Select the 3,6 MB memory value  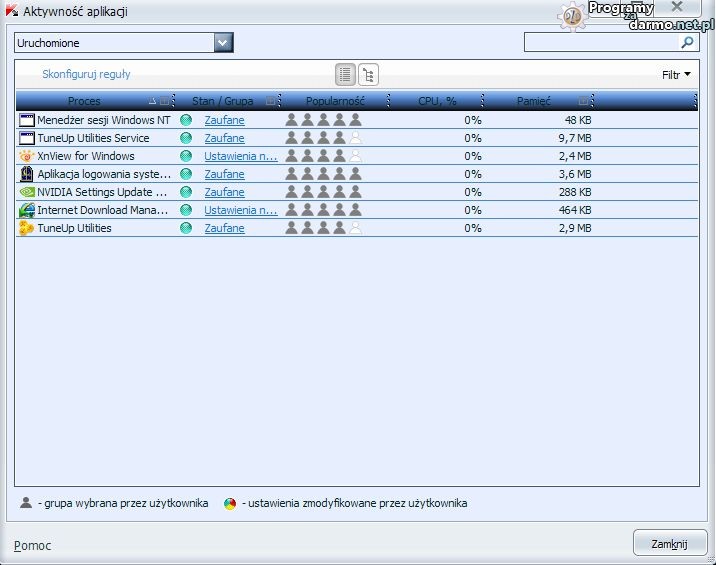click(575, 174)
